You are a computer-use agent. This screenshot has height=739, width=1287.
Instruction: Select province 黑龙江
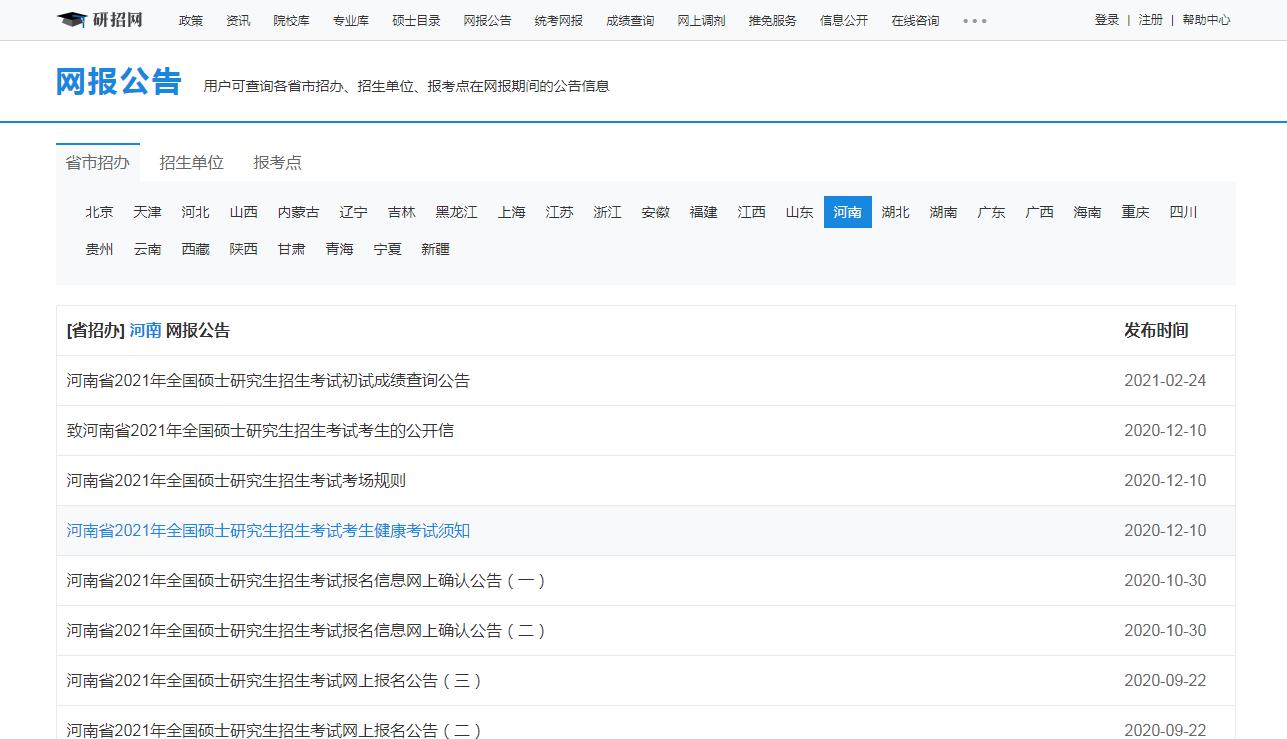[456, 212]
